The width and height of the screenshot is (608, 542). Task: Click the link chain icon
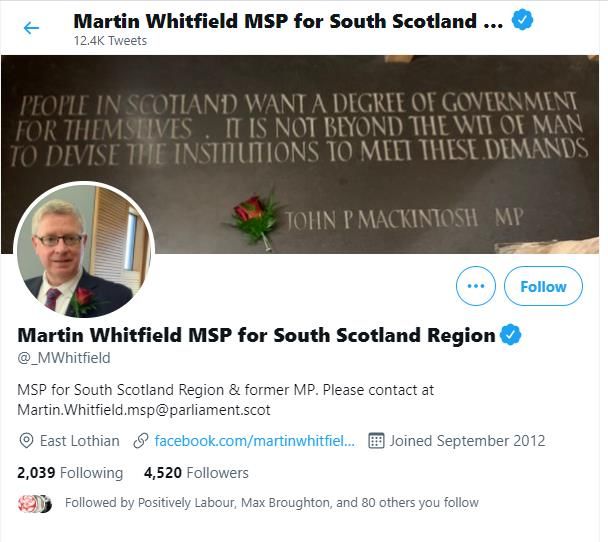pyautogui.click(x=140, y=441)
